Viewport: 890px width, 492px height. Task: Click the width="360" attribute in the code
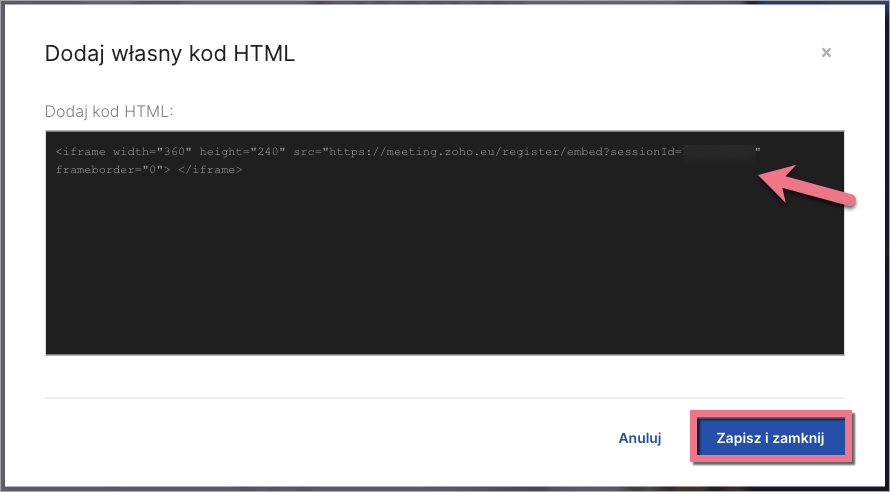153,152
